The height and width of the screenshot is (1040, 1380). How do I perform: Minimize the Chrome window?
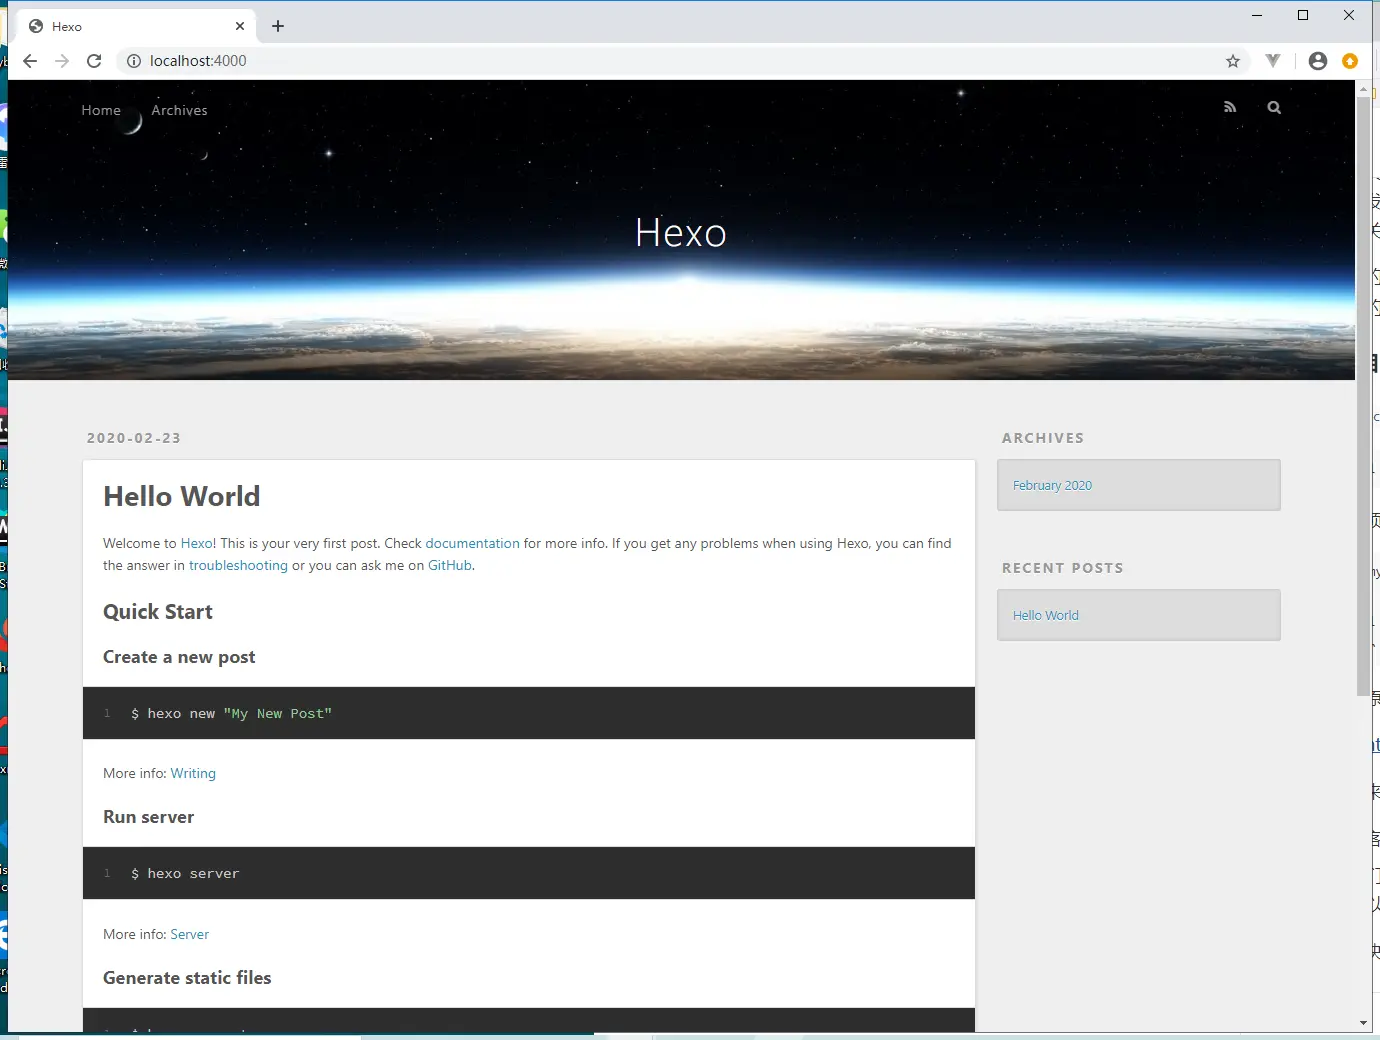point(1257,15)
